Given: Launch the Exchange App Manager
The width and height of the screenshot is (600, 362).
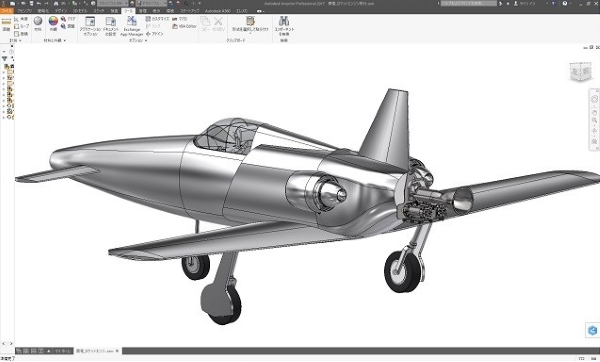Looking at the screenshot, I should click(132, 26).
